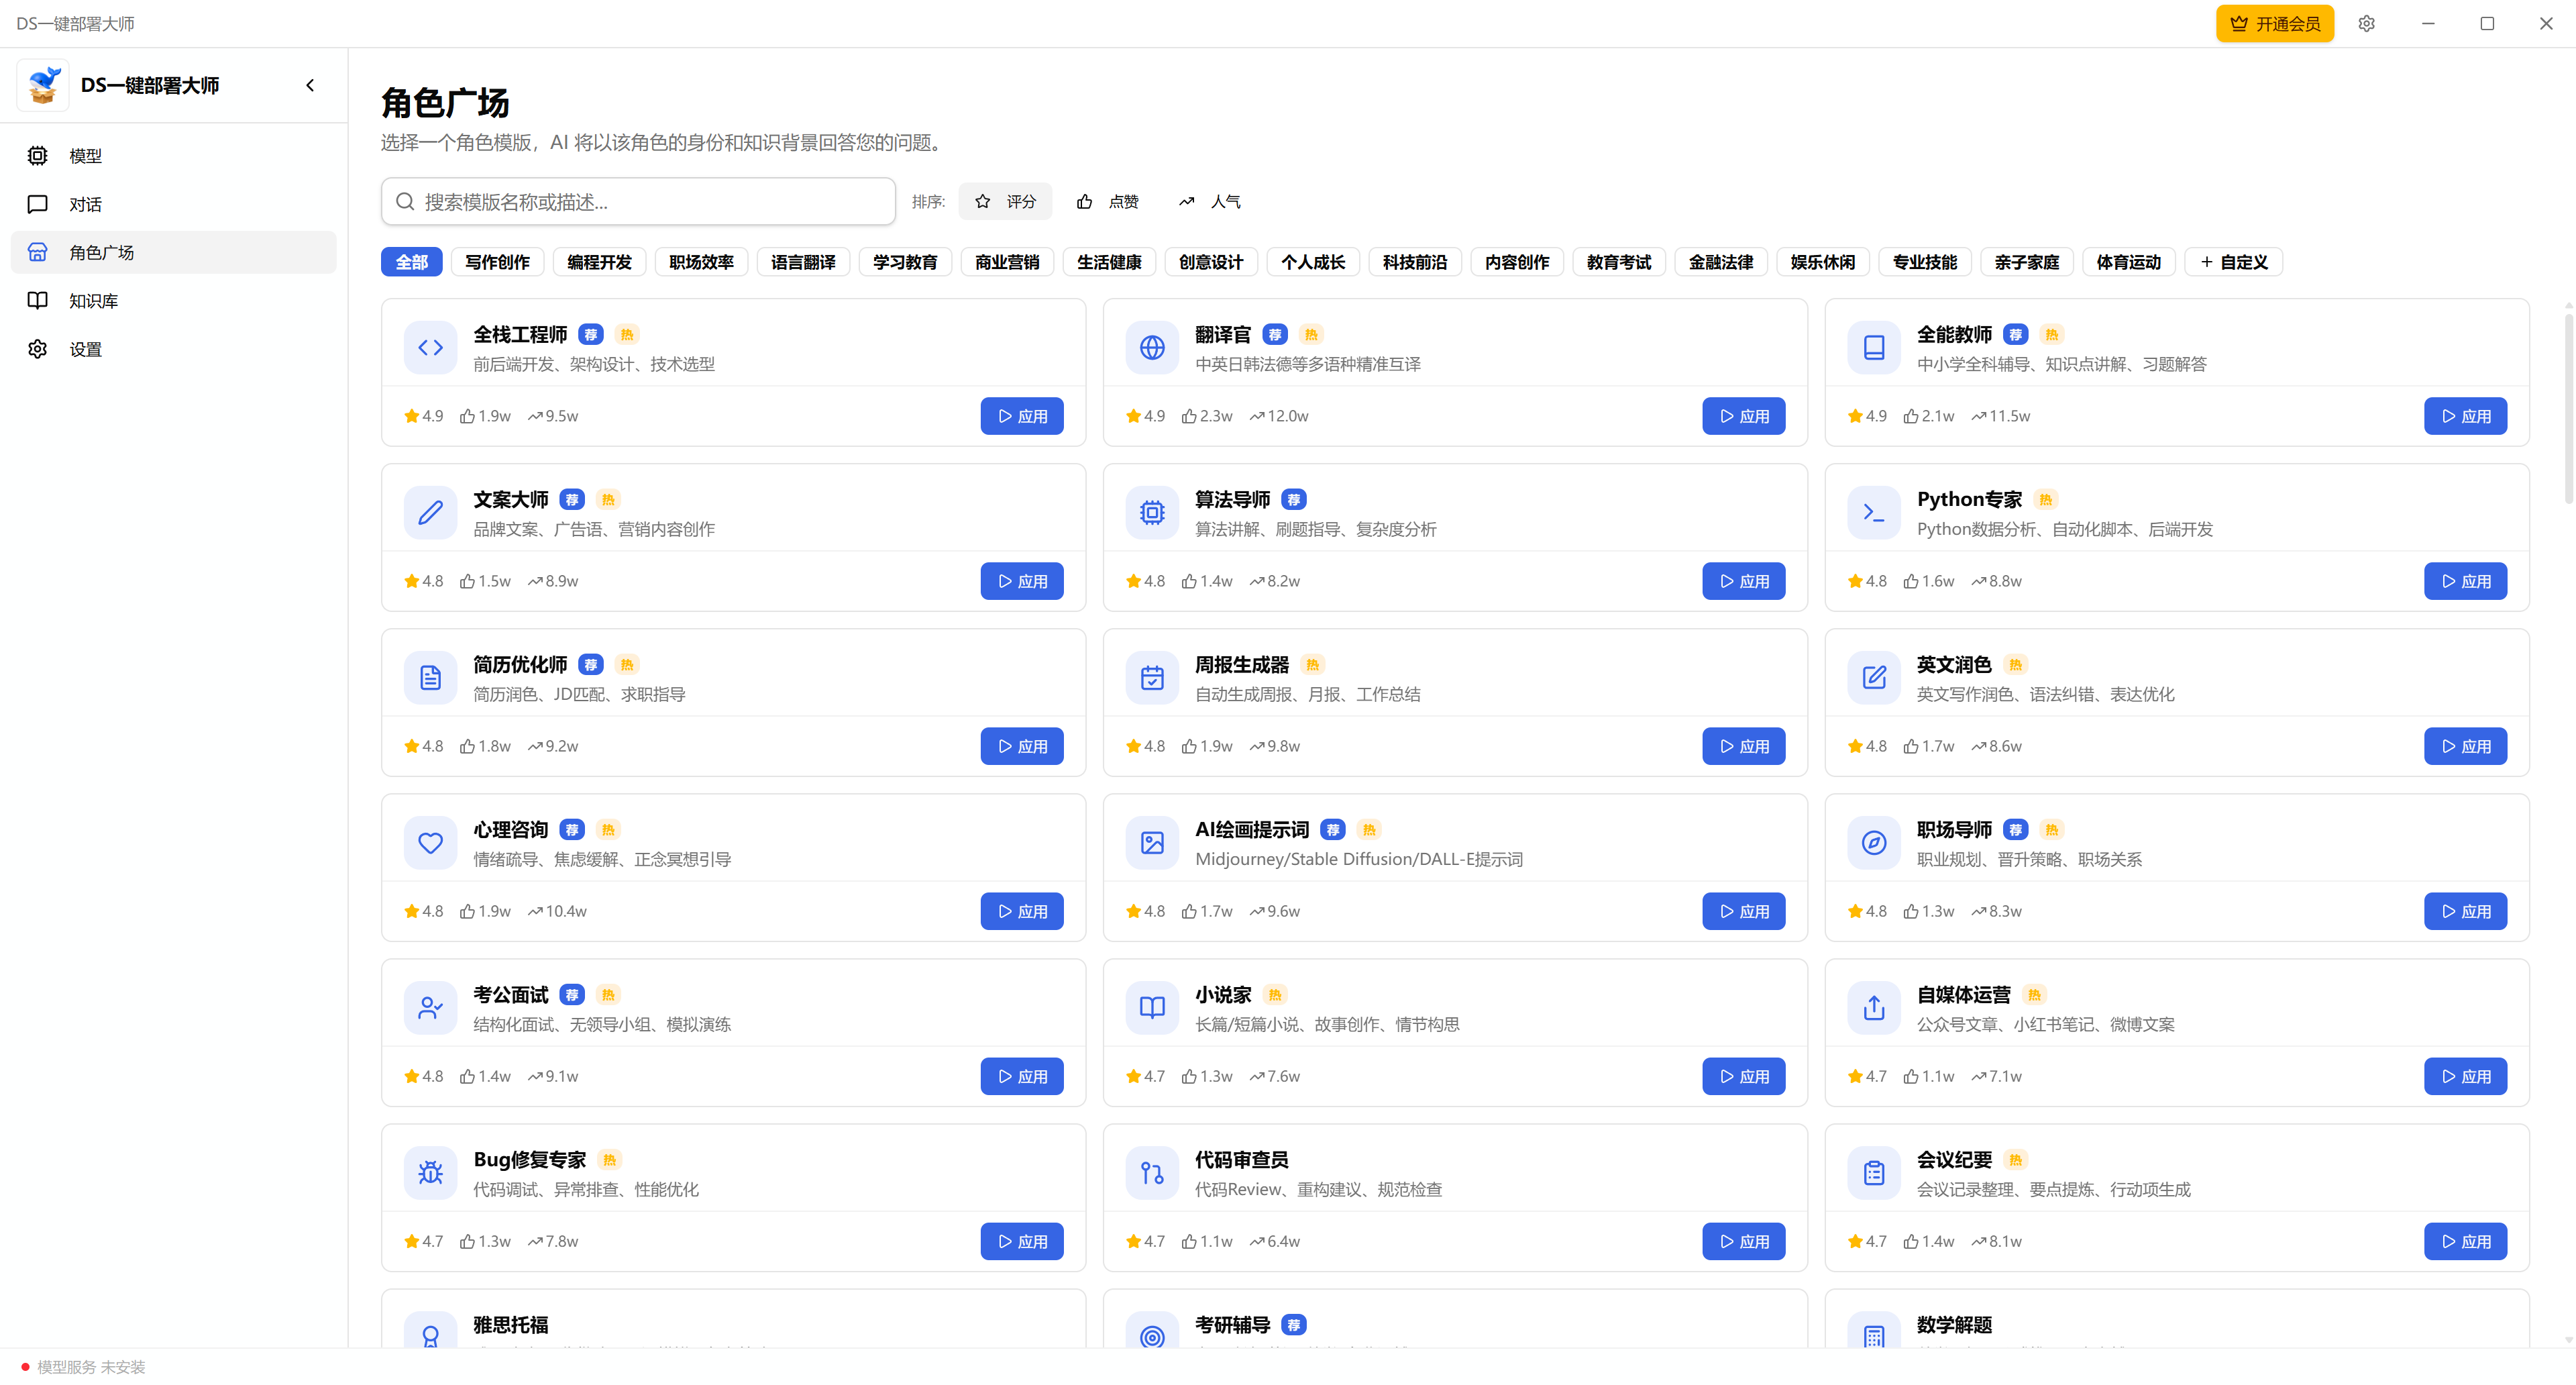Filter by 学习教育 category

click(905, 262)
